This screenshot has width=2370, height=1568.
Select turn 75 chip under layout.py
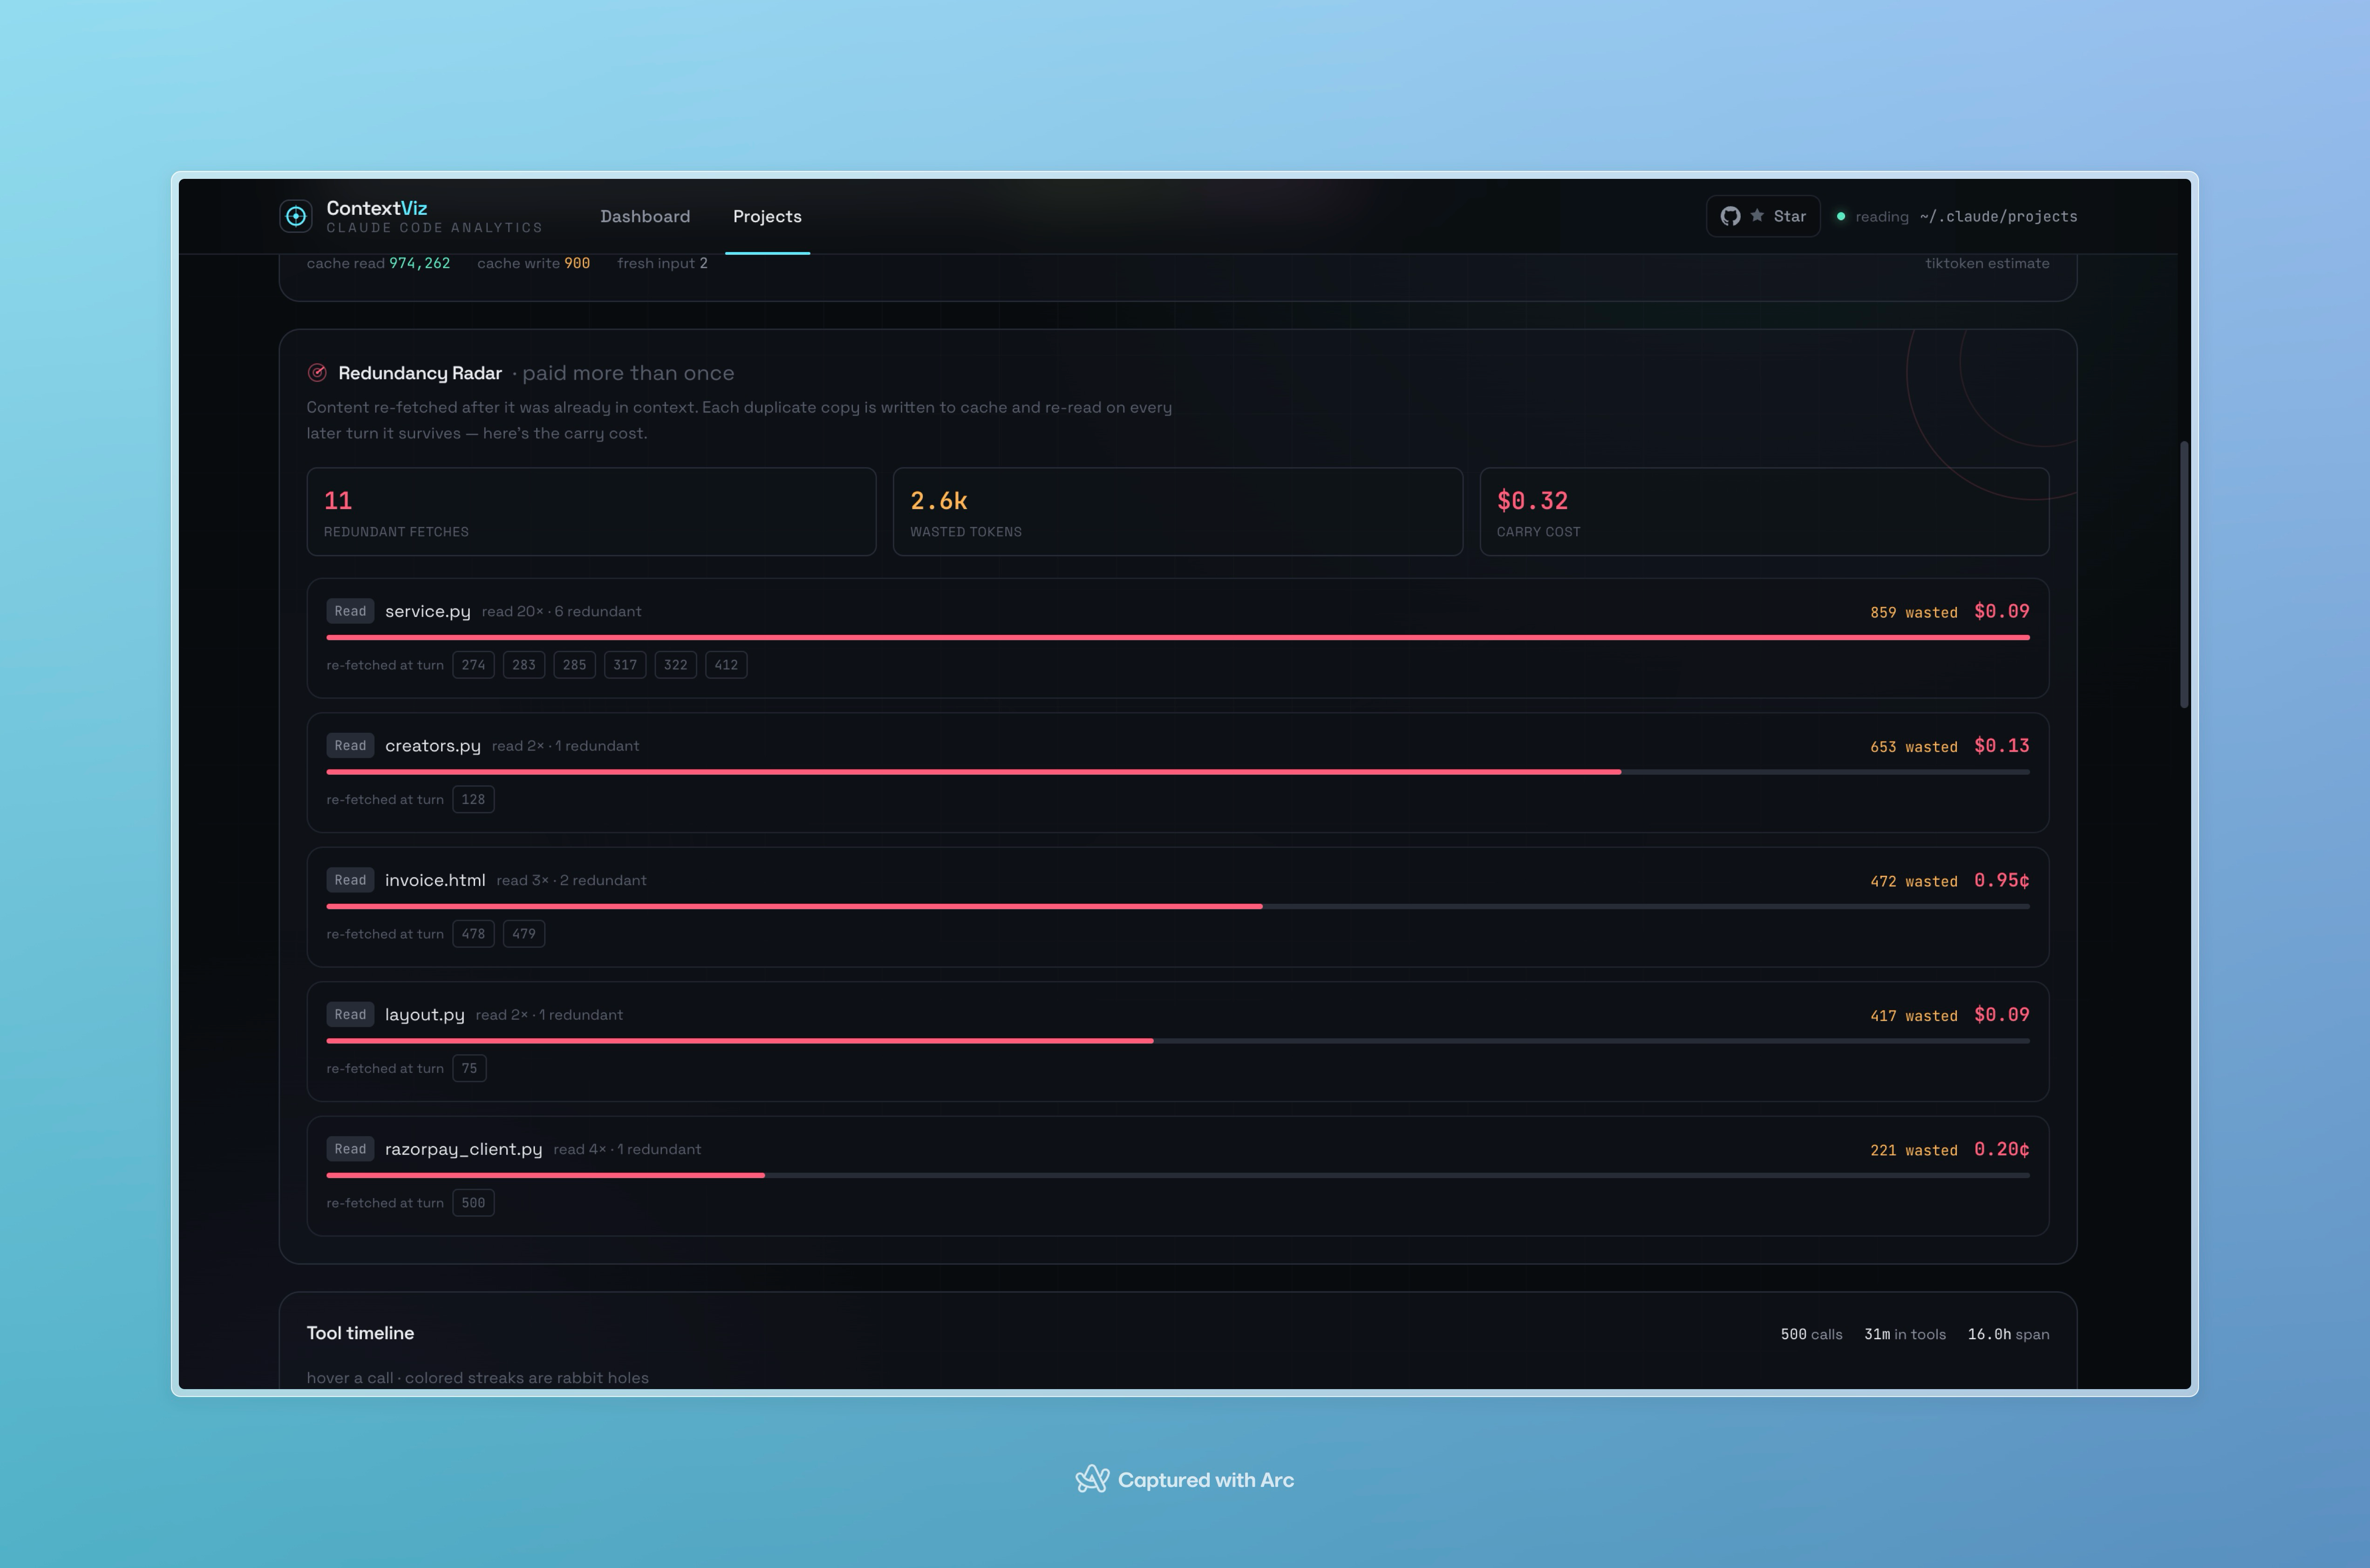(469, 1068)
